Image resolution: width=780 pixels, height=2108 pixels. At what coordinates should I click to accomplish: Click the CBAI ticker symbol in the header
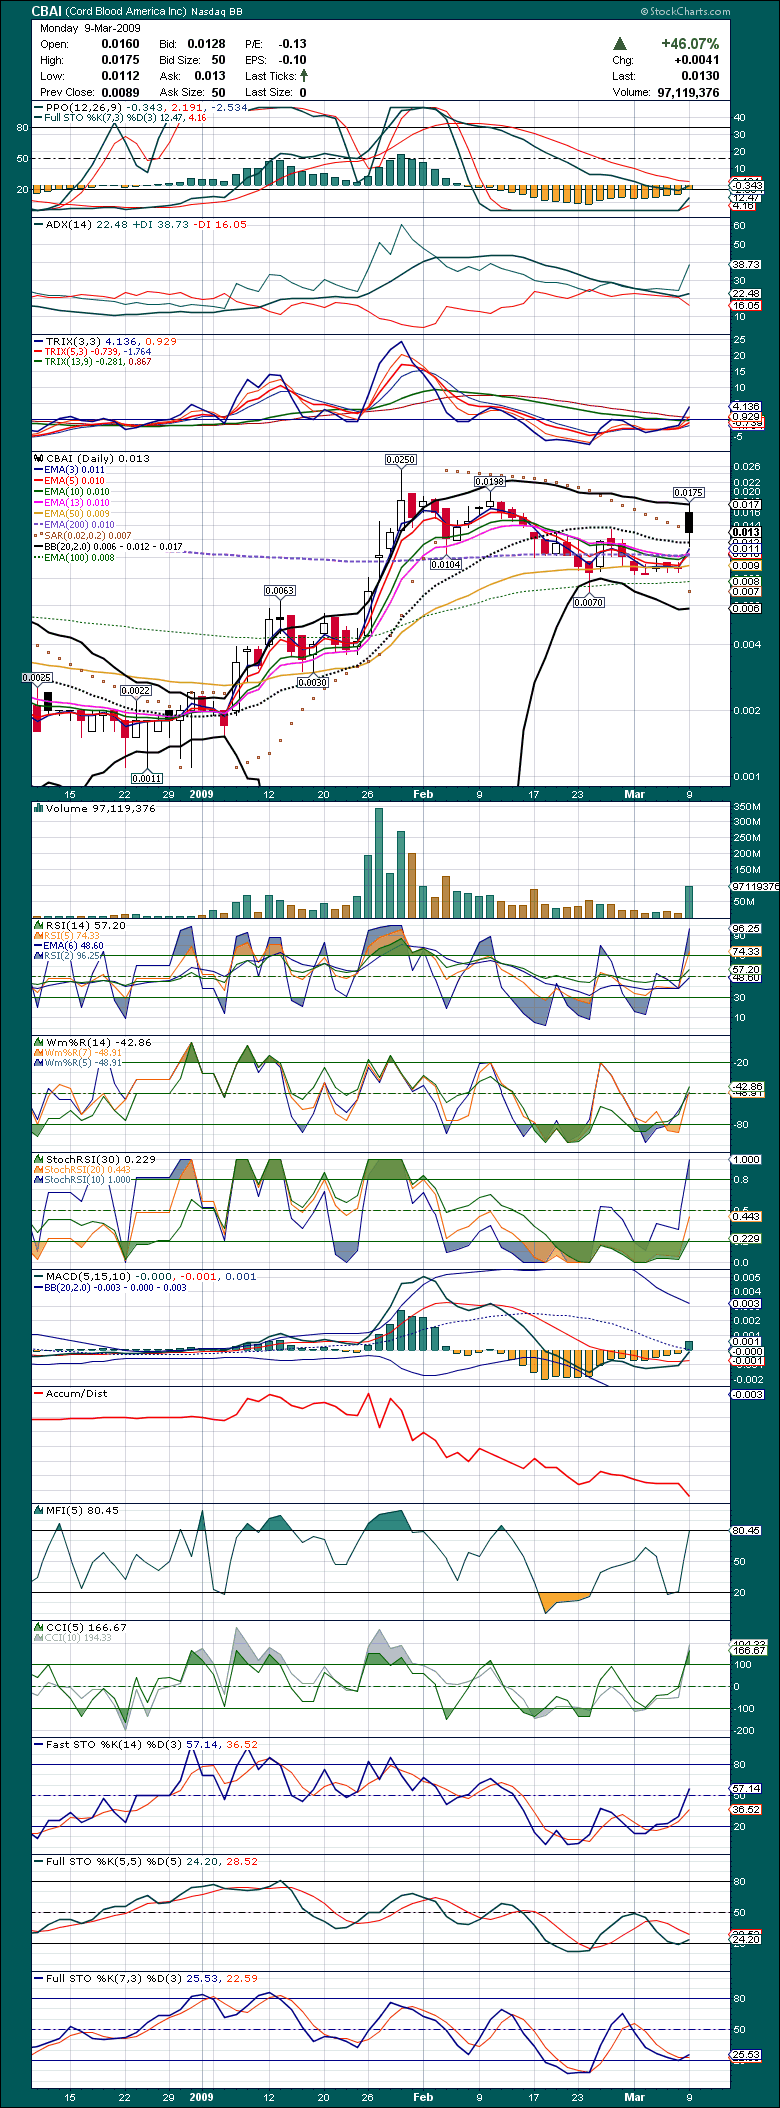47,11
